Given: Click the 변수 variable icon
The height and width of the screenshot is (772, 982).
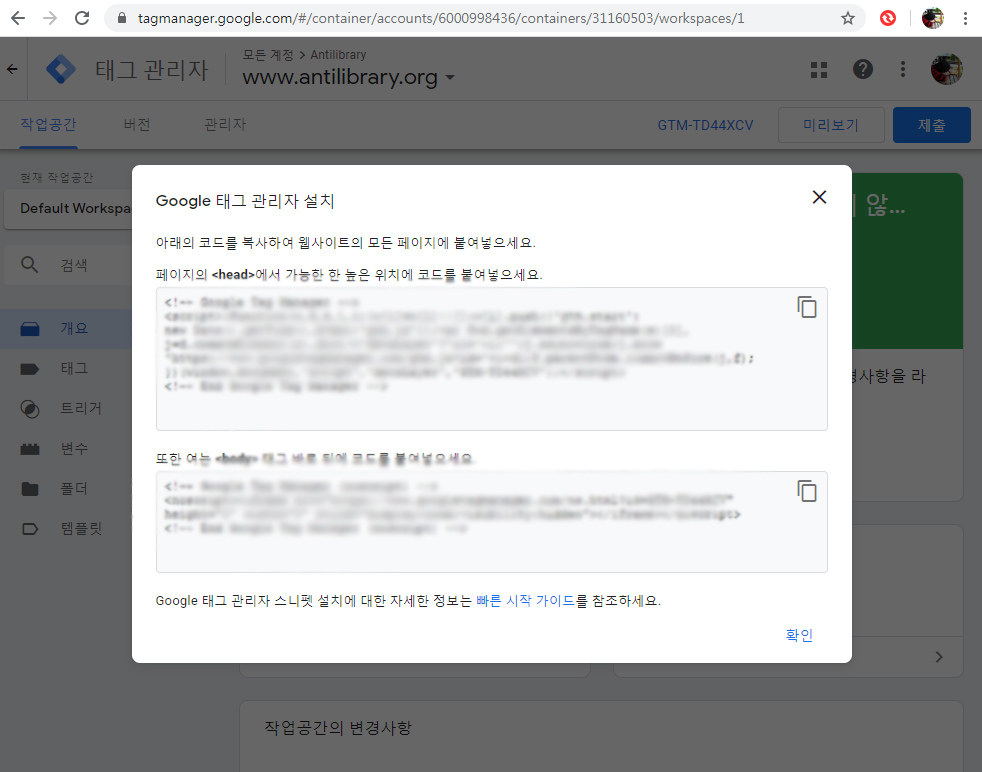Looking at the screenshot, I should [29, 449].
